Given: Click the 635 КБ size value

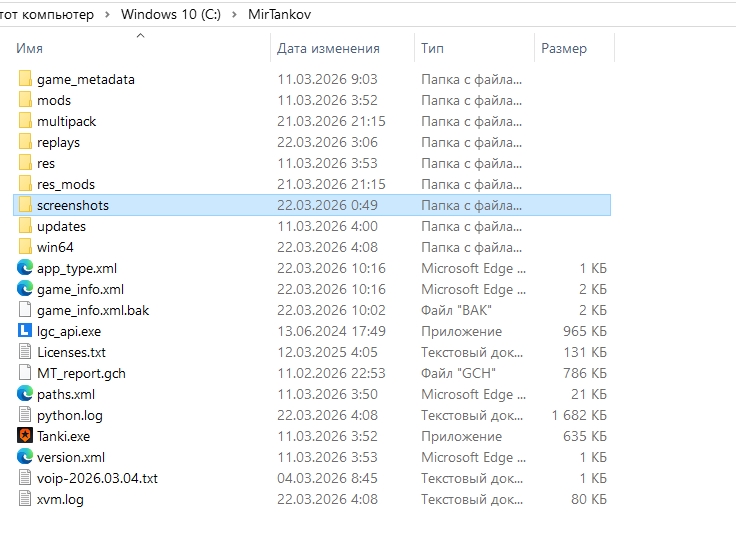Looking at the screenshot, I should point(584,436).
